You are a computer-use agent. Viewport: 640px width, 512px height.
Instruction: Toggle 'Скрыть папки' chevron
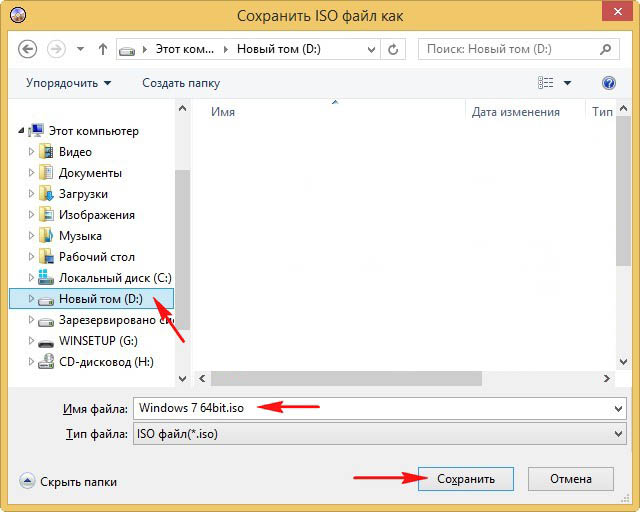click(x=27, y=481)
